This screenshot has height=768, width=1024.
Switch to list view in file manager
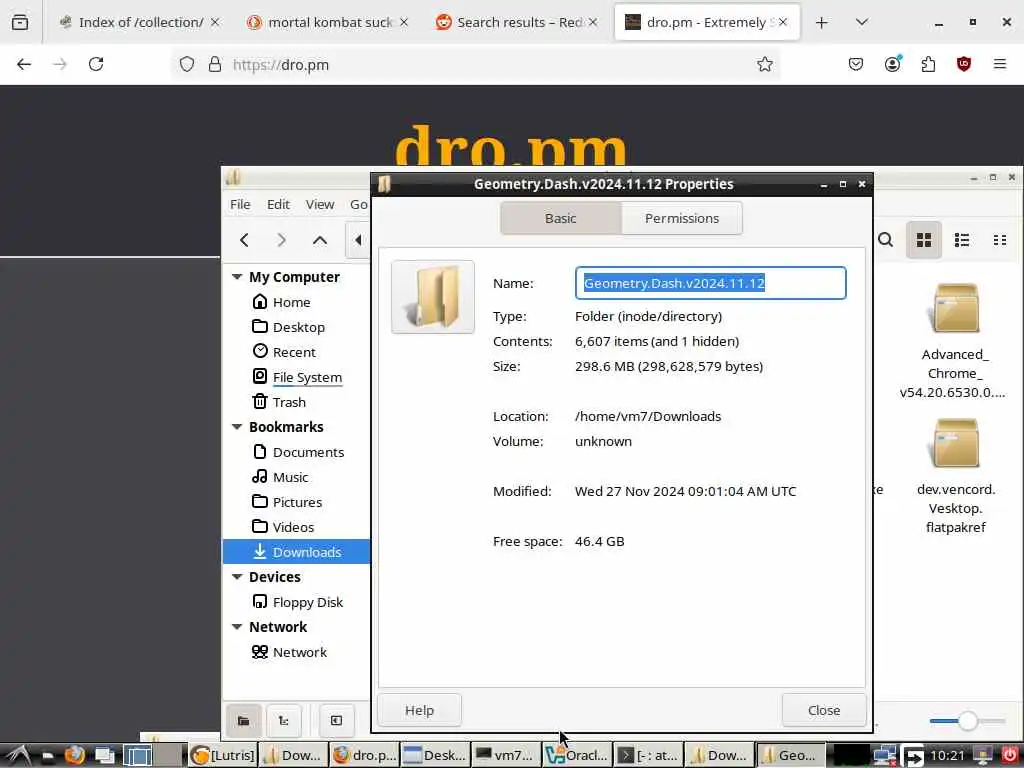point(961,240)
